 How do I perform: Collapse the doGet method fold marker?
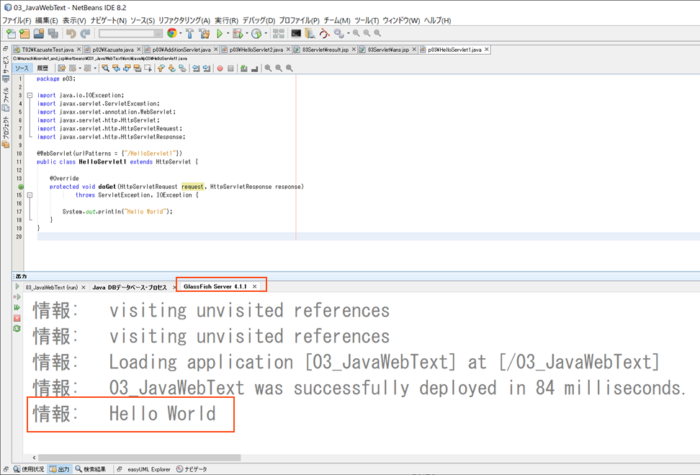(29, 195)
